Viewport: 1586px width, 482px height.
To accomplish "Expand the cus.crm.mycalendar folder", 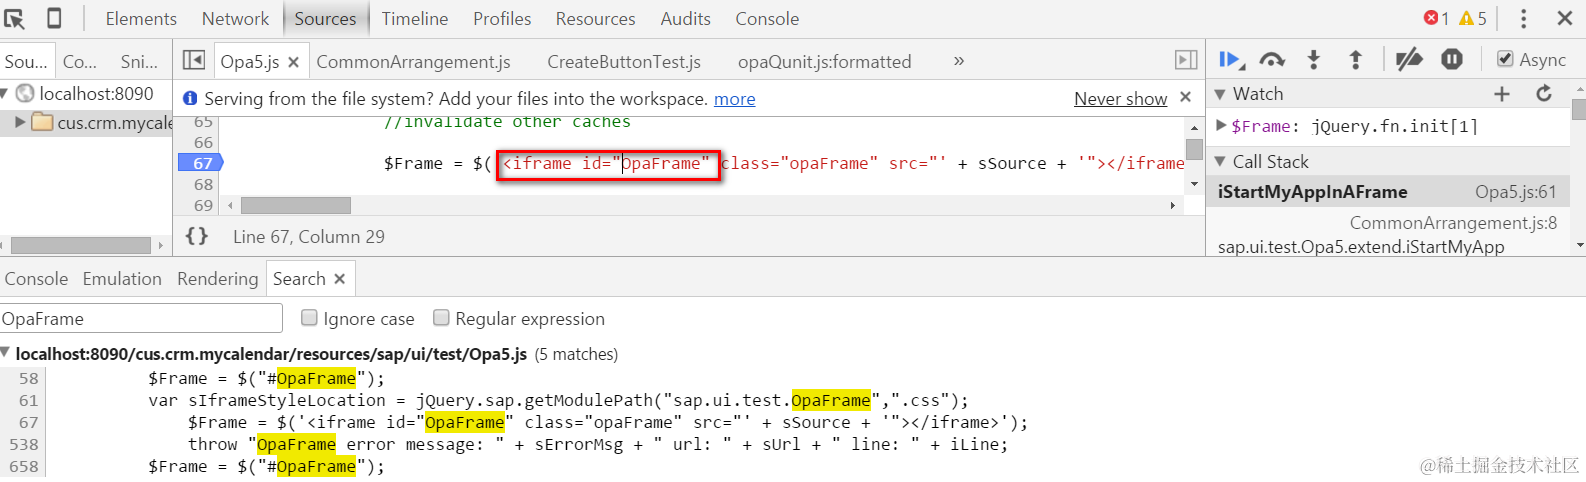I will 20,122.
